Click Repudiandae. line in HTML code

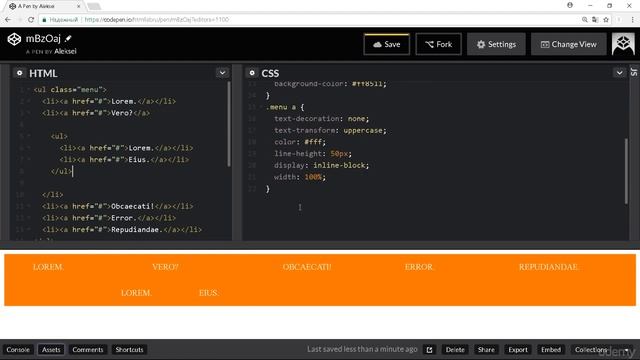[122, 230]
